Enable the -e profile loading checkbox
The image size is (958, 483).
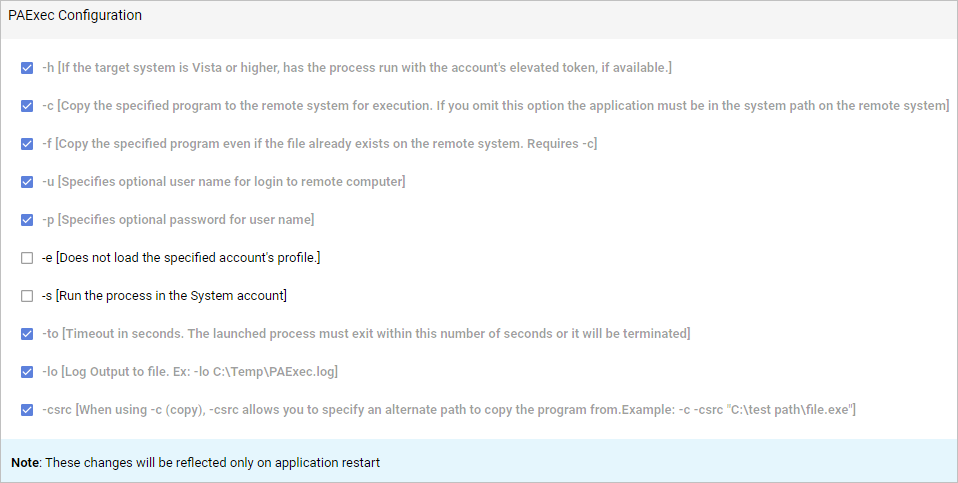(x=27, y=258)
